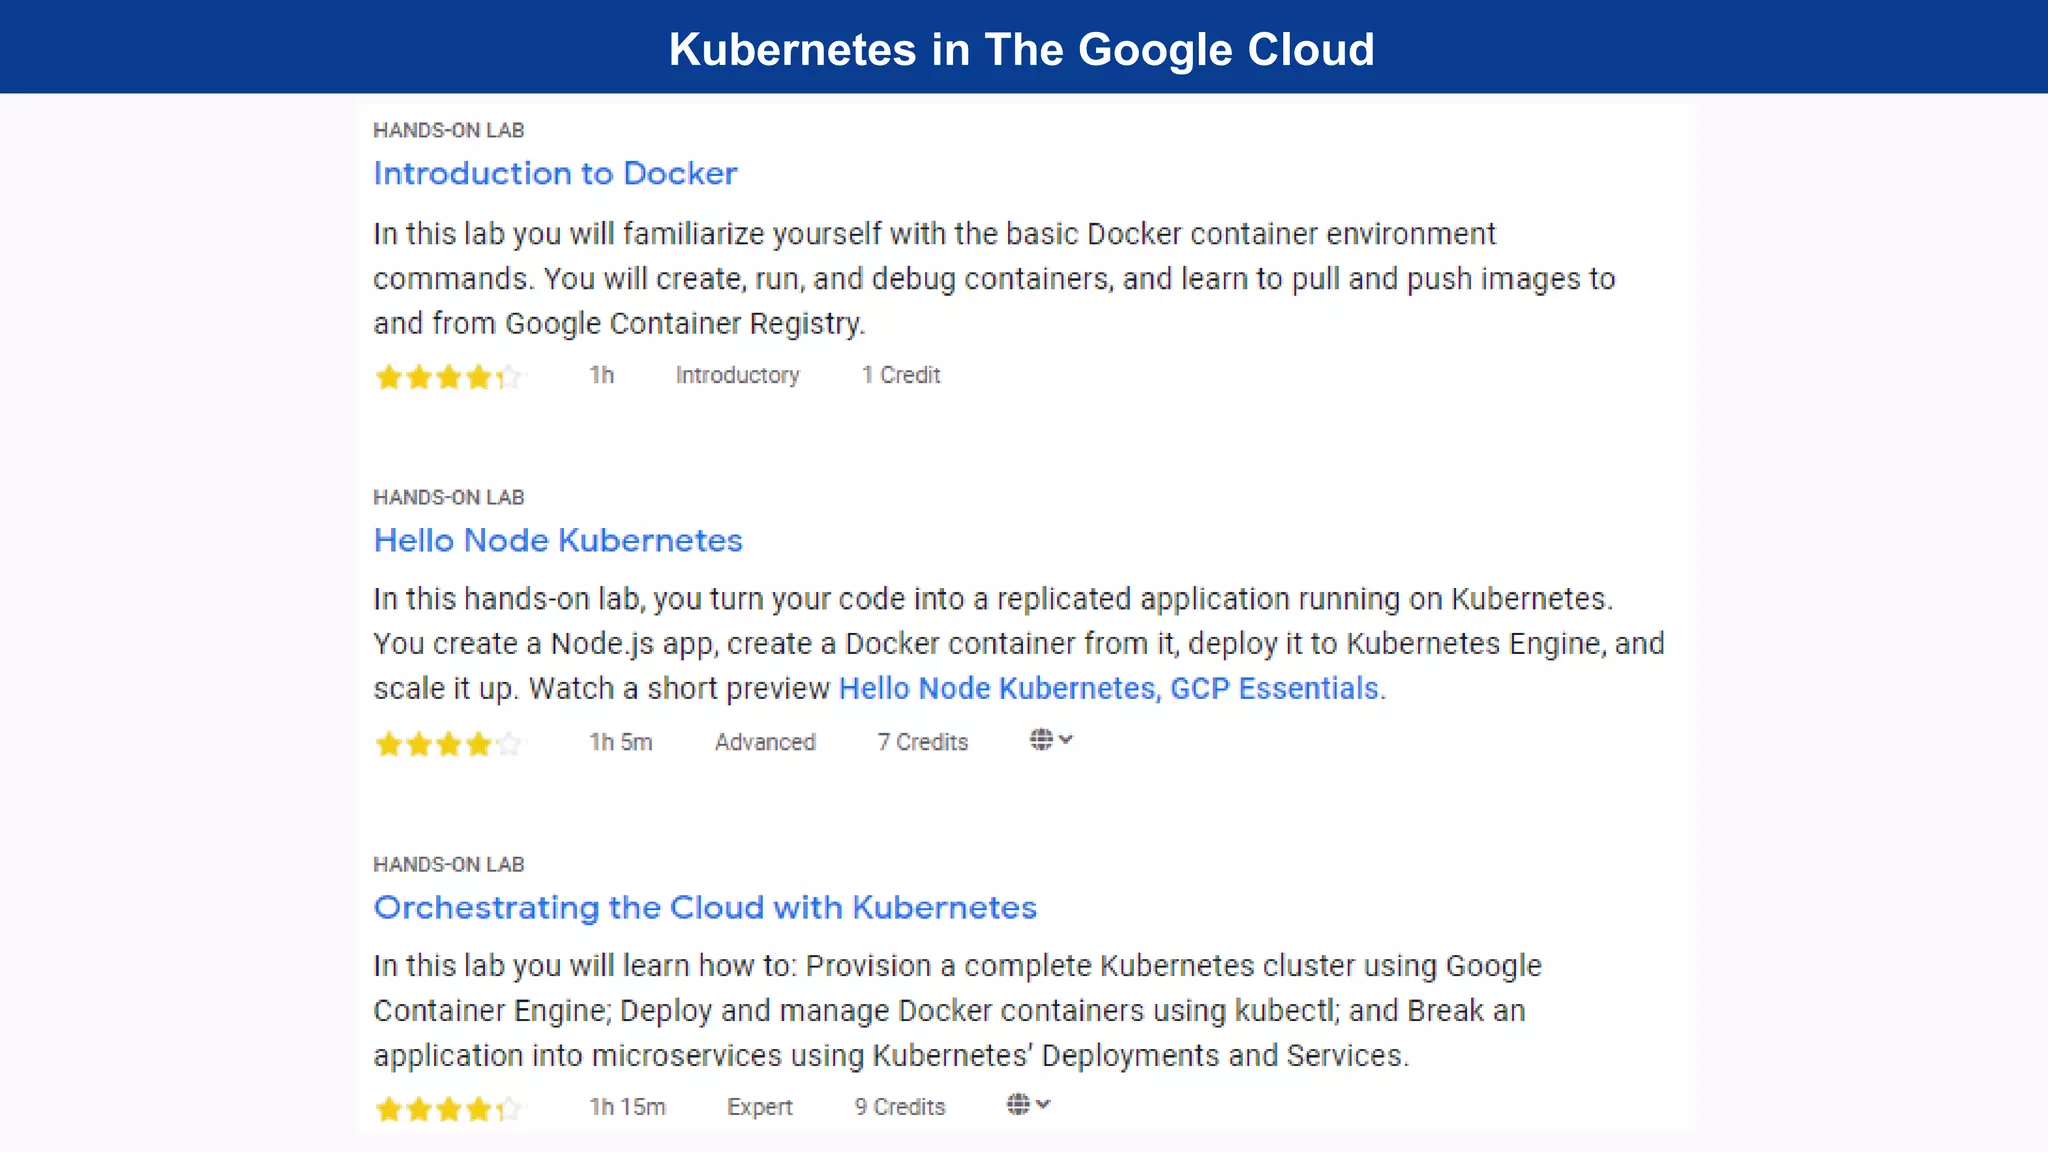Viewport: 2048px width, 1152px height.
Task: Click the "7 Credits" label
Action: 923,742
